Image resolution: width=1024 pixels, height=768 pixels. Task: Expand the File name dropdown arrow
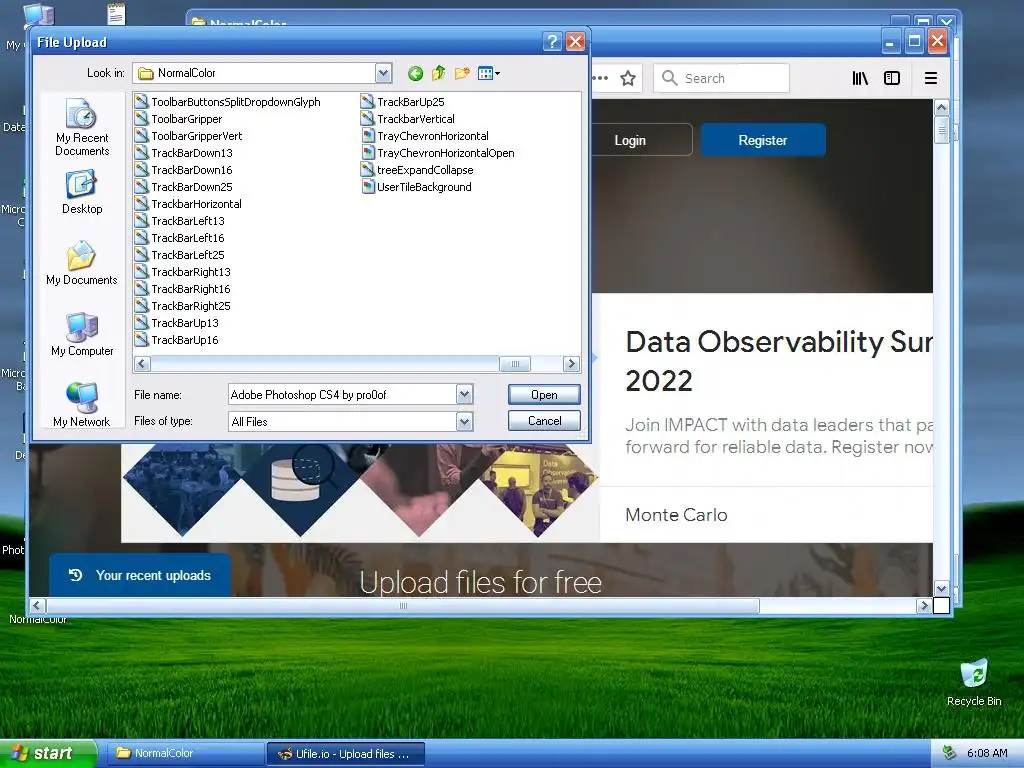464,394
